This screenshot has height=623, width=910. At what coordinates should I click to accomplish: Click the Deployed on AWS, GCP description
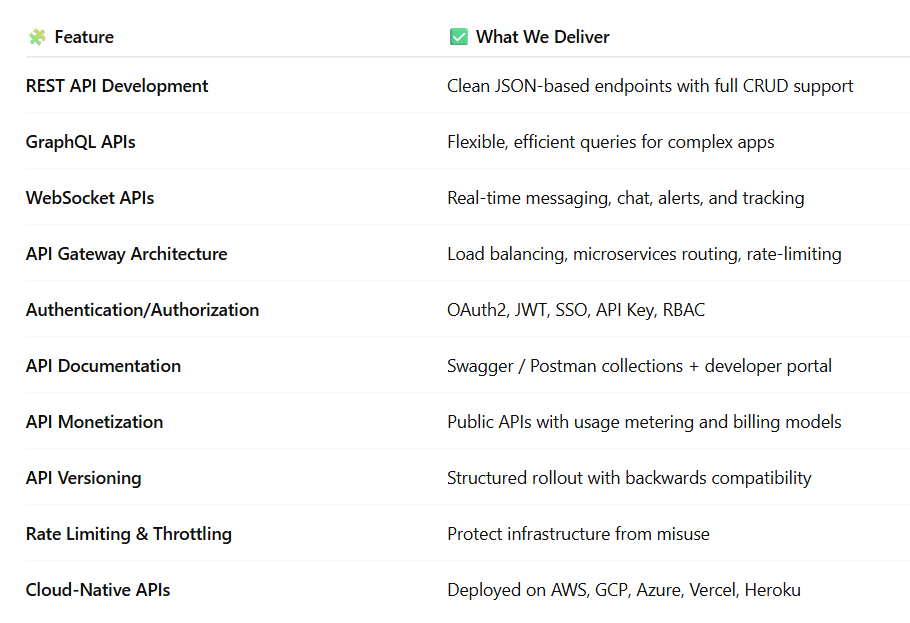point(624,590)
